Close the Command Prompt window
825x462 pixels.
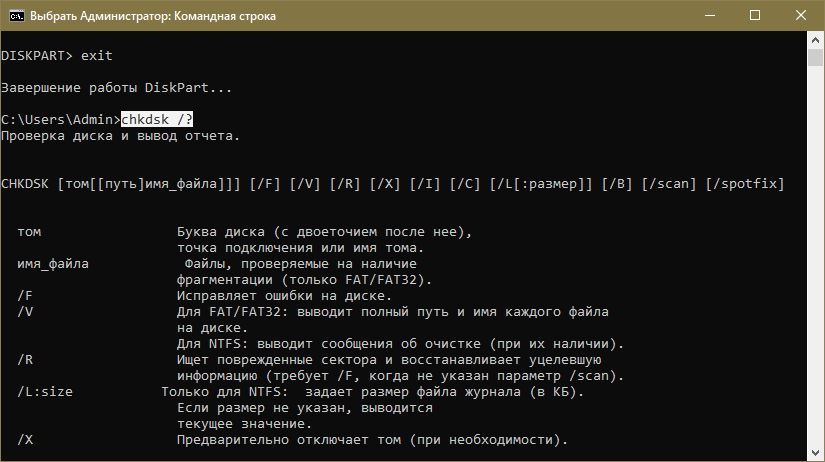[800, 16]
